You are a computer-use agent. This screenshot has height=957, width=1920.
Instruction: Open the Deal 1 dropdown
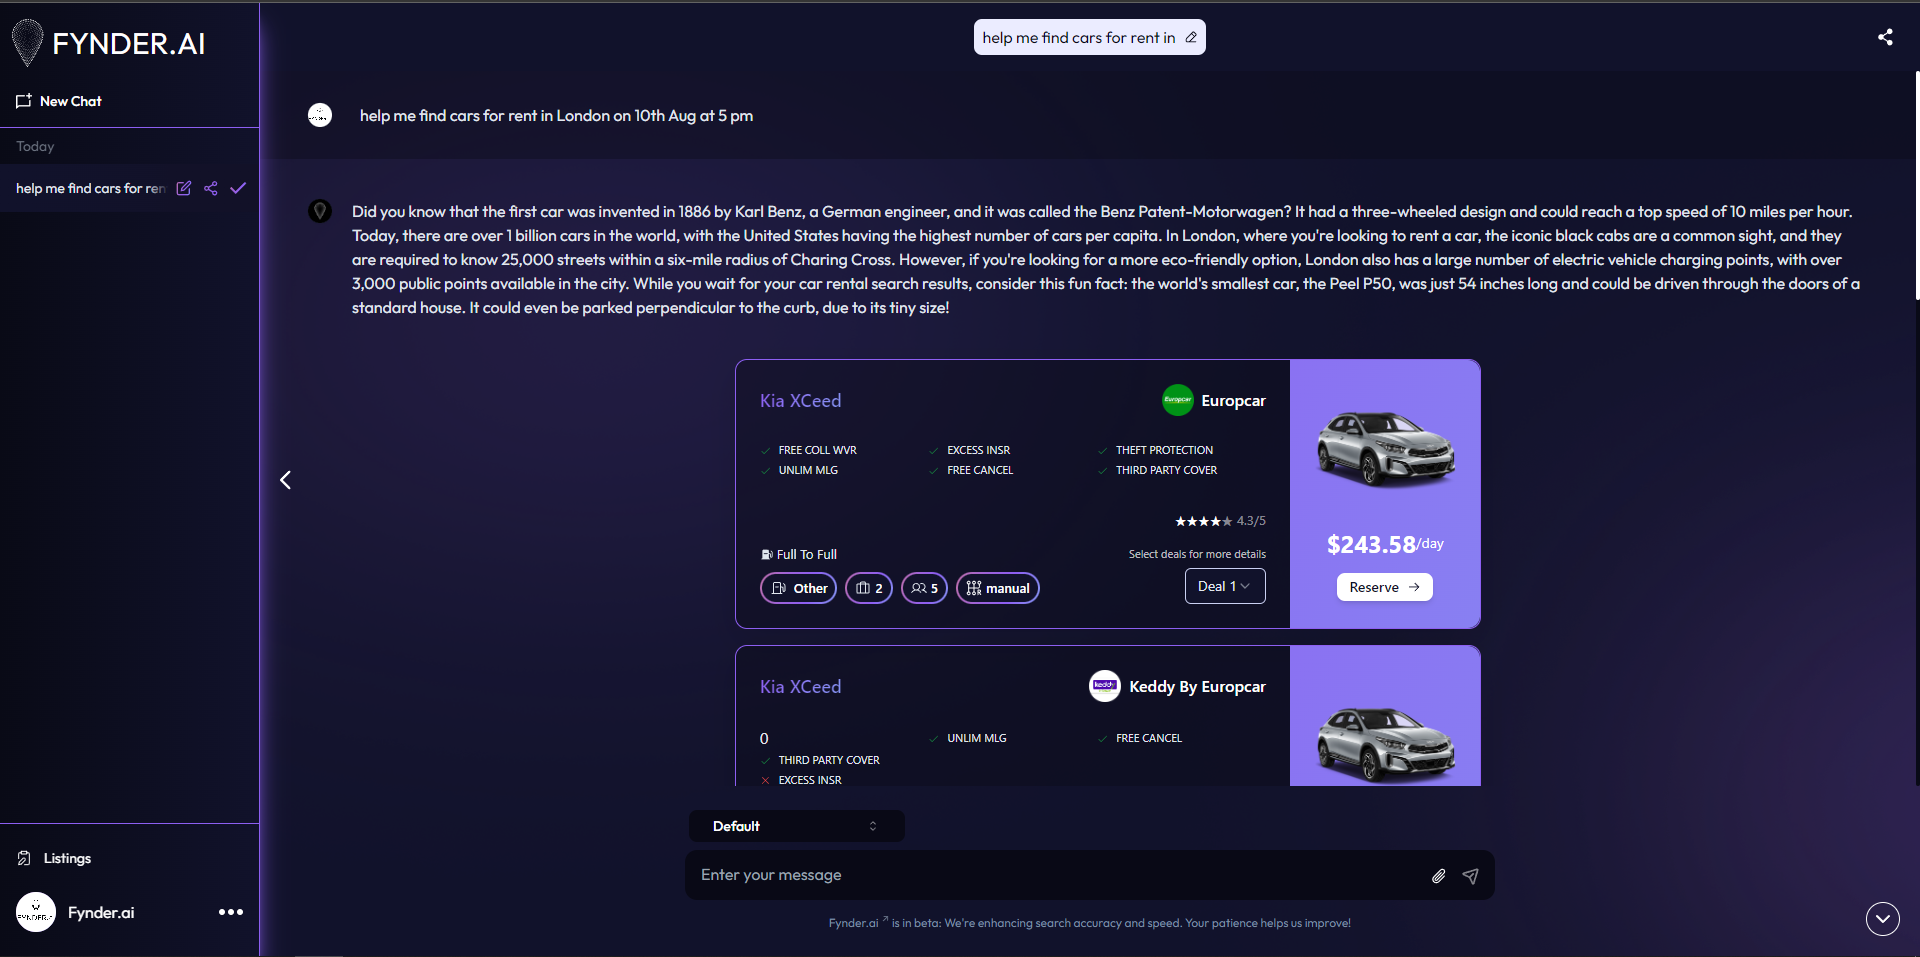pos(1225,586)
